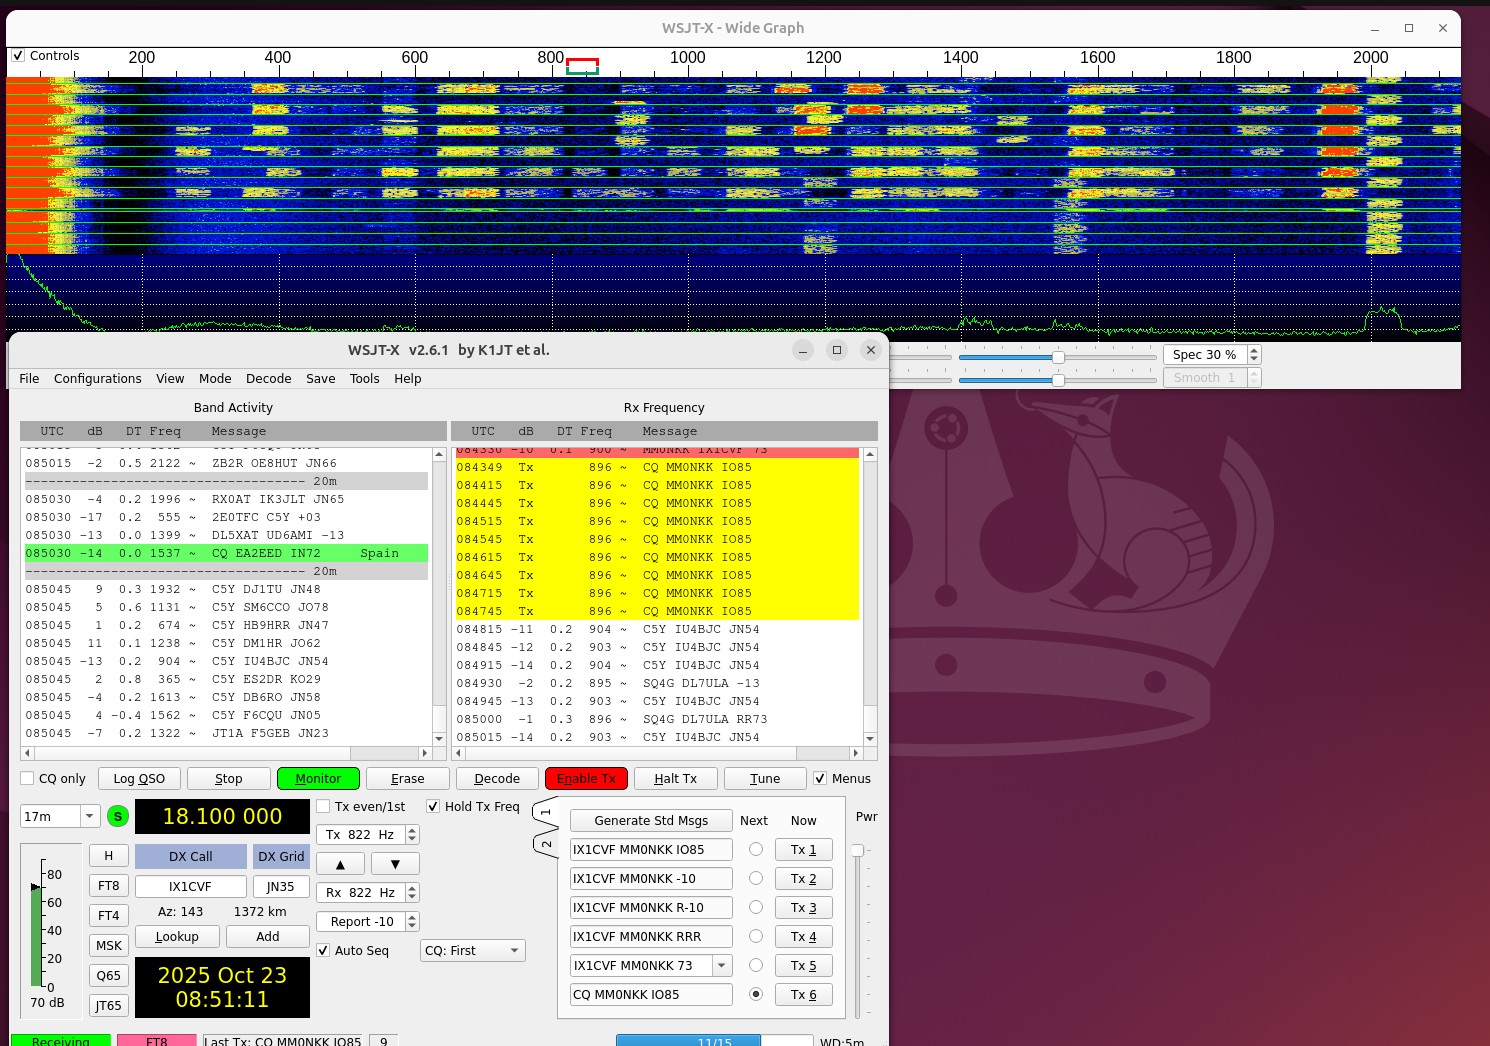Click the green S split-mode indicator
The height and width of the screenshot is (1046, 1490).
click(118, 816)
